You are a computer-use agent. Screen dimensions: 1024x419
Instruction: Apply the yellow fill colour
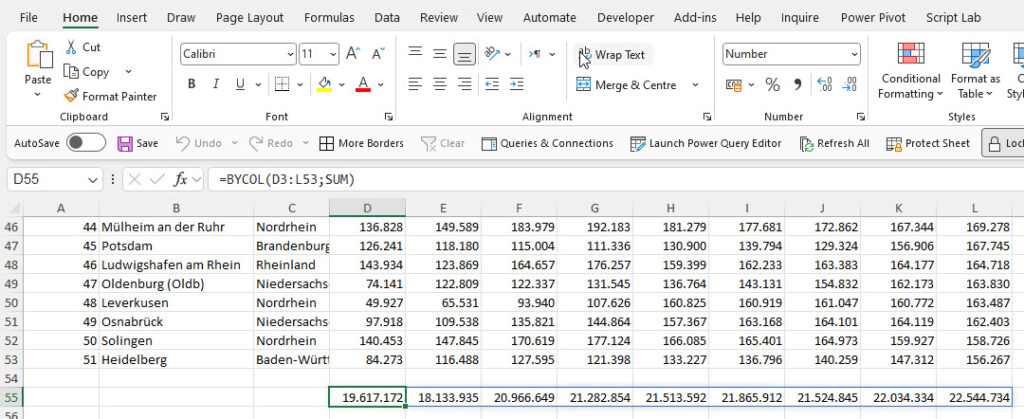pyautogui.click(x=324, y=85)
